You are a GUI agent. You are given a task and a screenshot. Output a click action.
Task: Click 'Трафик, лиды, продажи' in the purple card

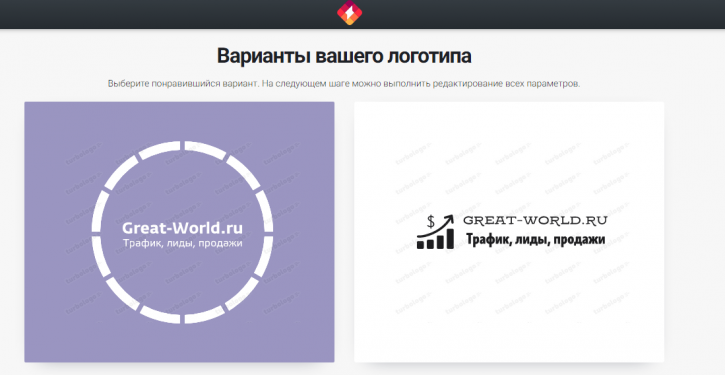point(182,243)
